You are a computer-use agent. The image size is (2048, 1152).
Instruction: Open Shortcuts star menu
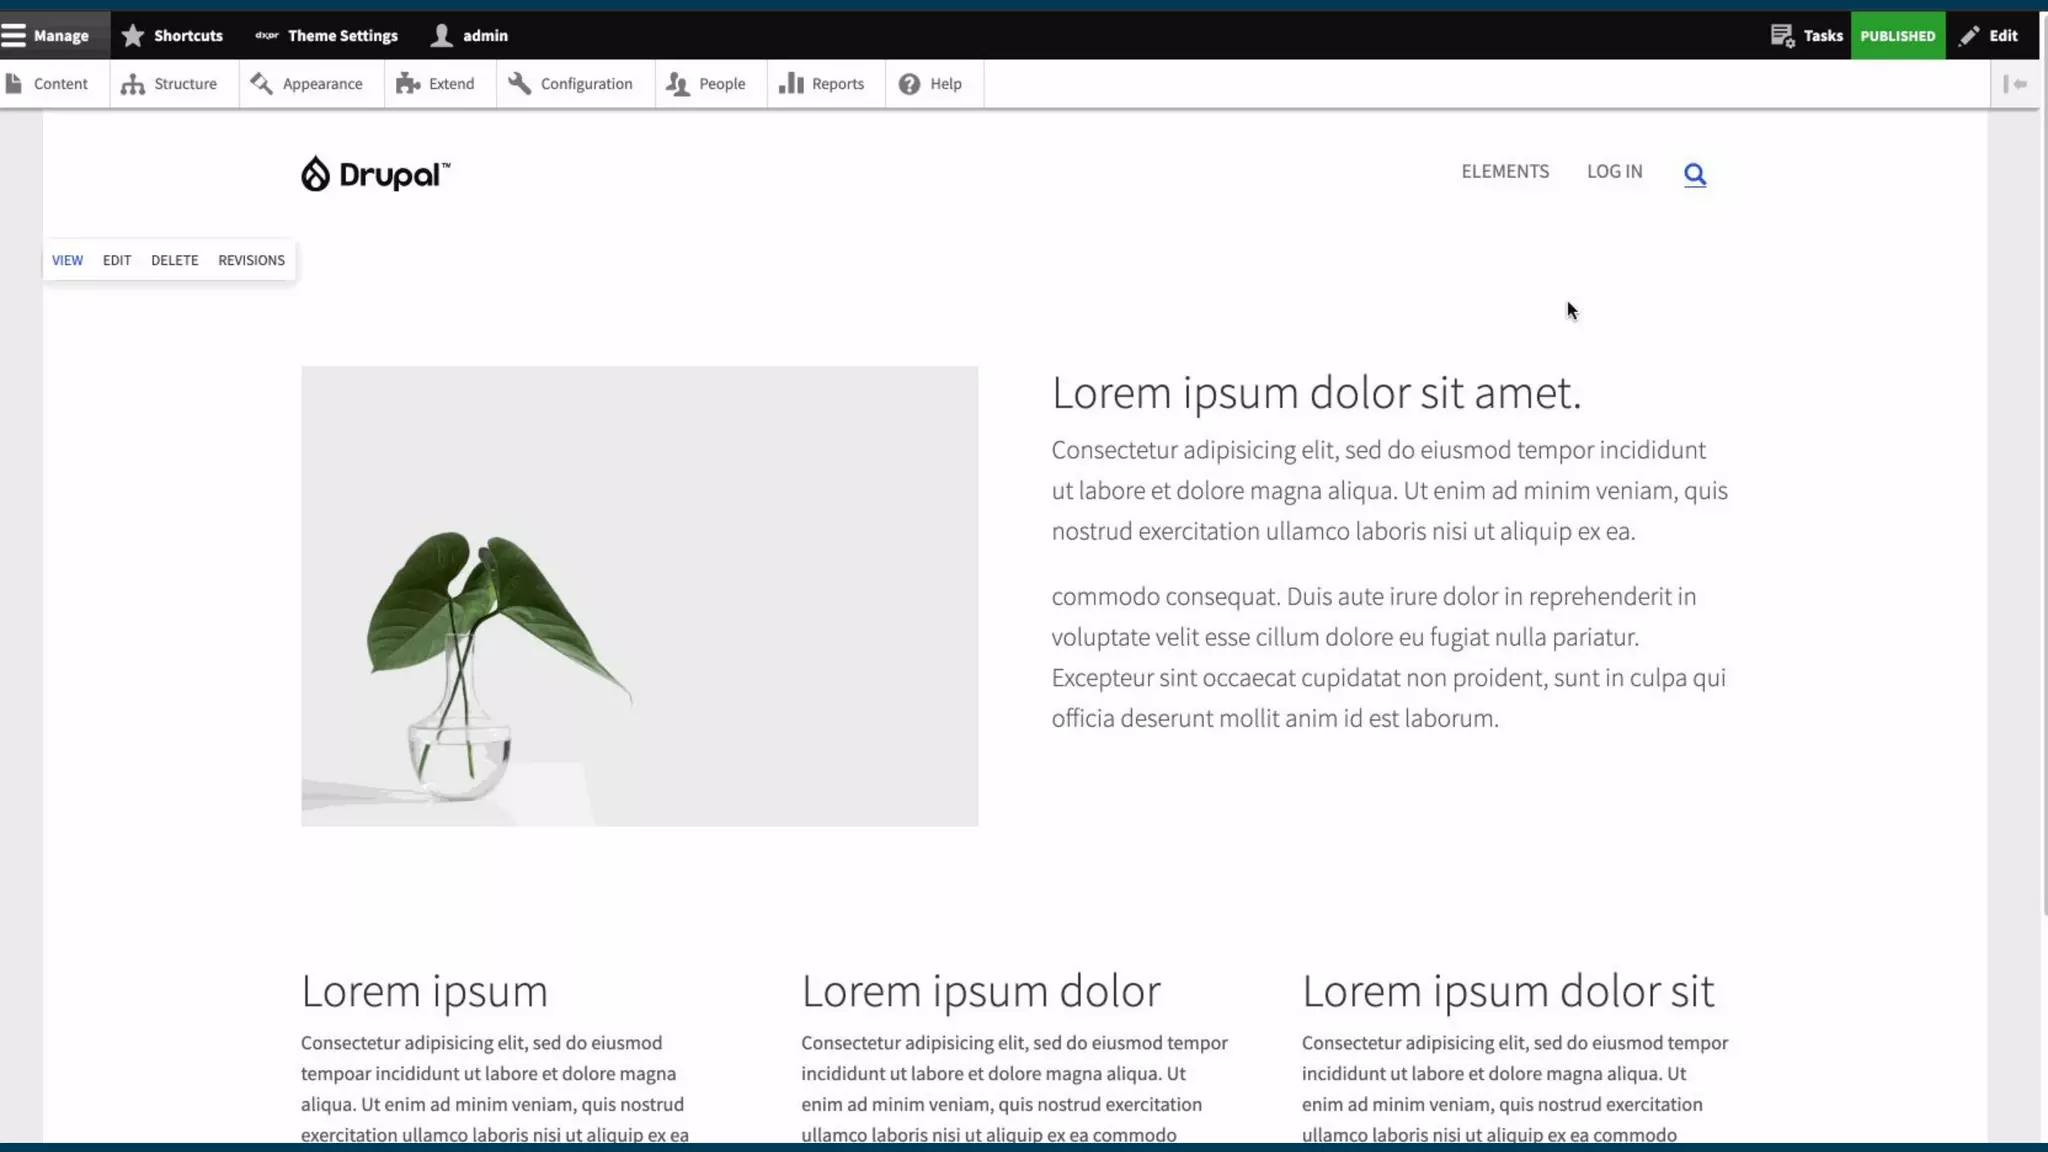coord(172,36)
